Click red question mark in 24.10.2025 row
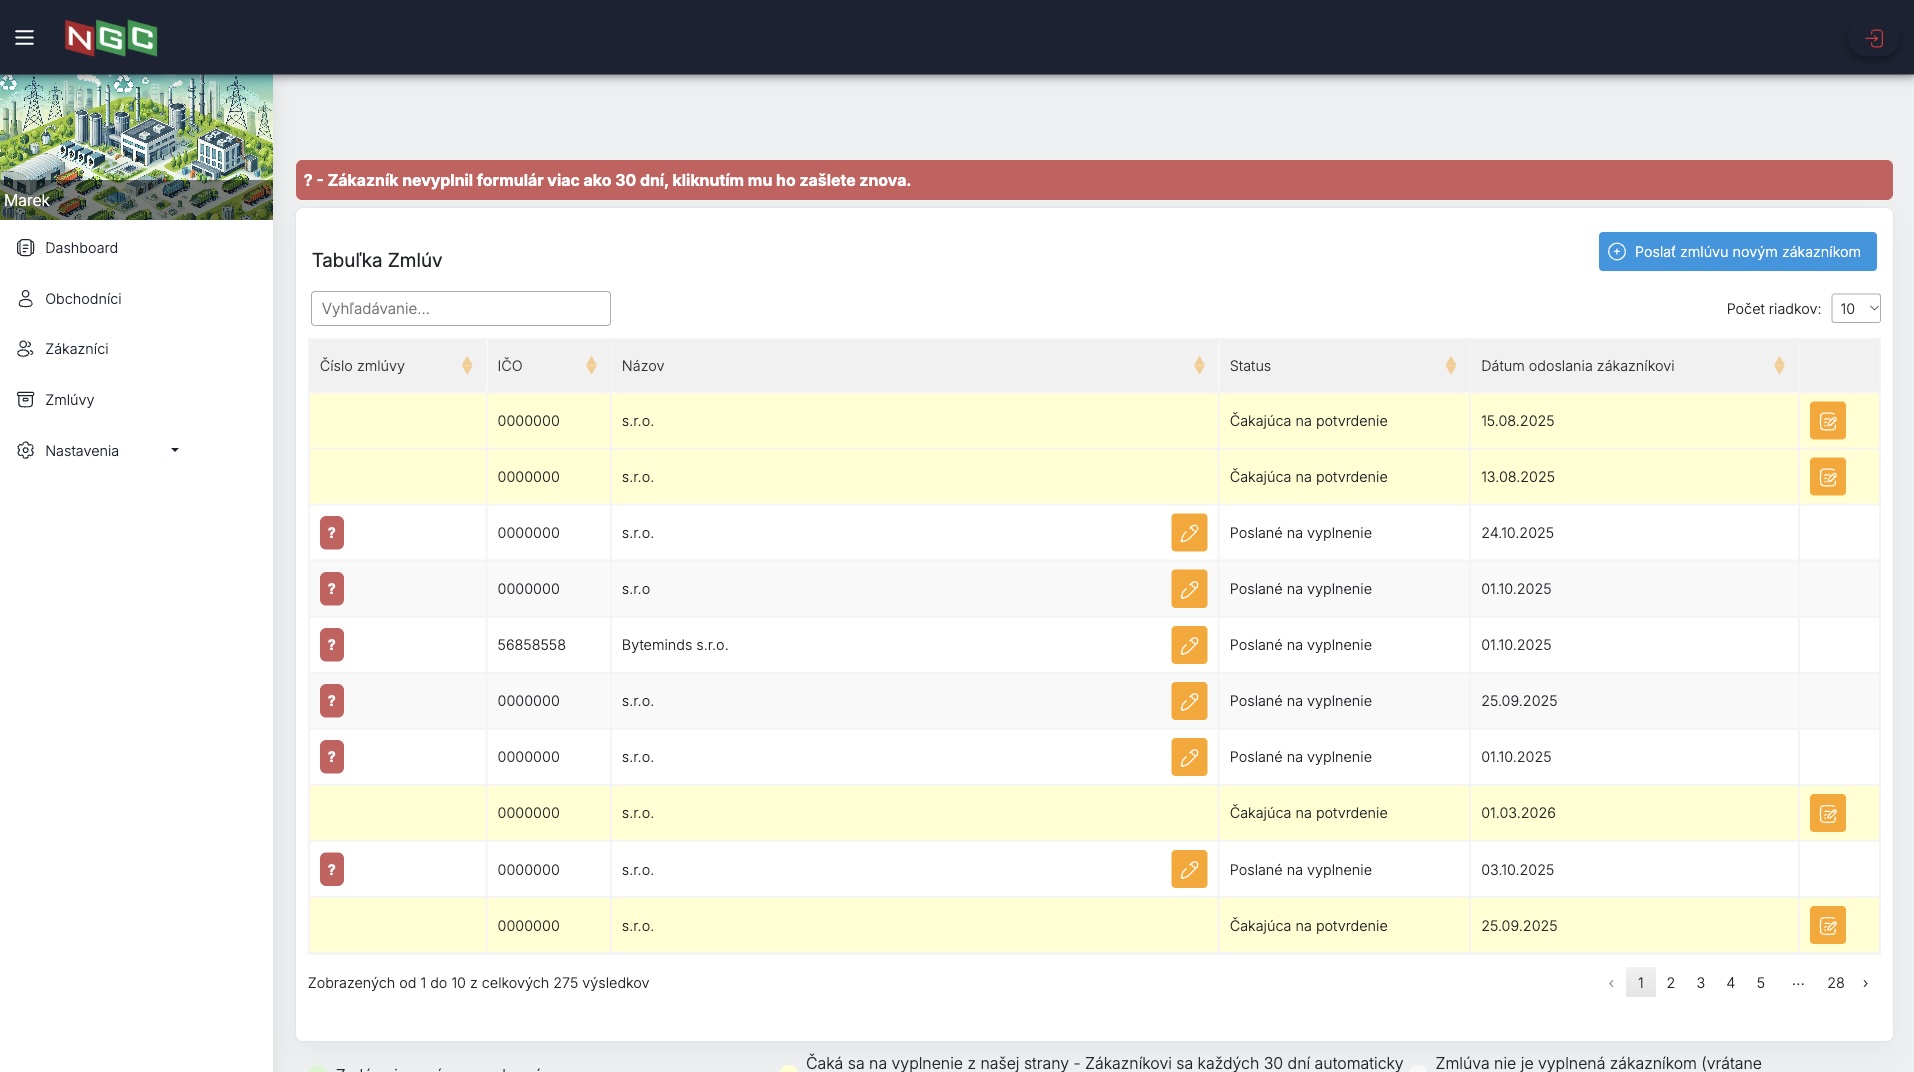1914x1072 pixels. click(332, 533)
